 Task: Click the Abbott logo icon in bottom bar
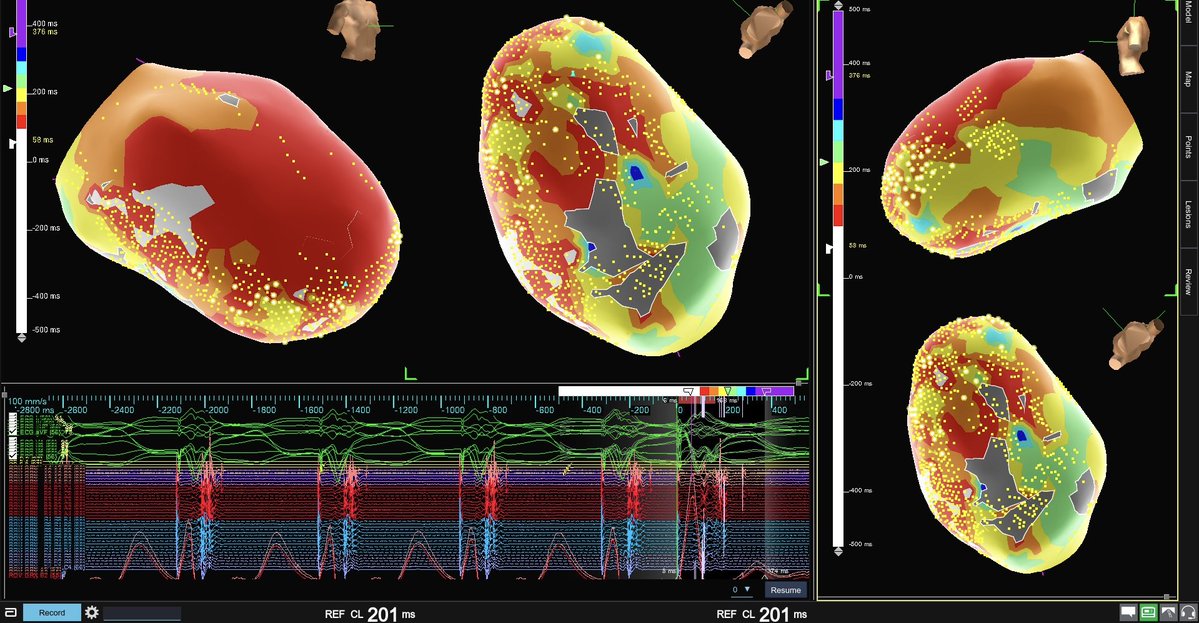[10, 612]
